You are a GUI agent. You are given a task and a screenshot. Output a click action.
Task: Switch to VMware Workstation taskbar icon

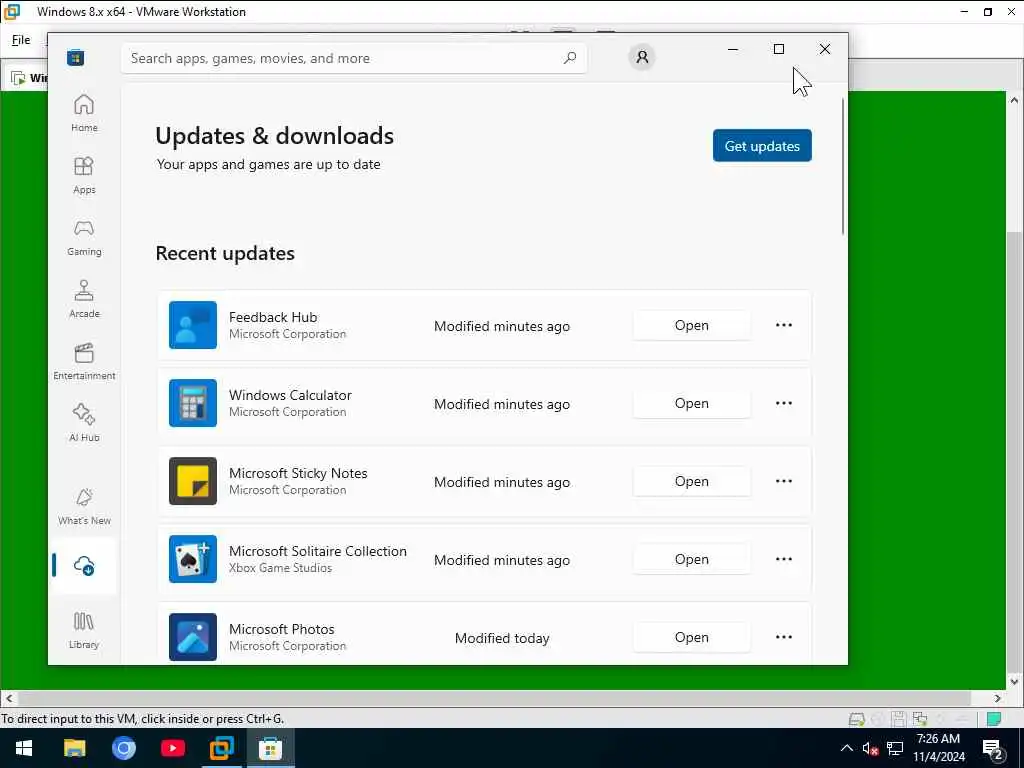coord(221,748)
